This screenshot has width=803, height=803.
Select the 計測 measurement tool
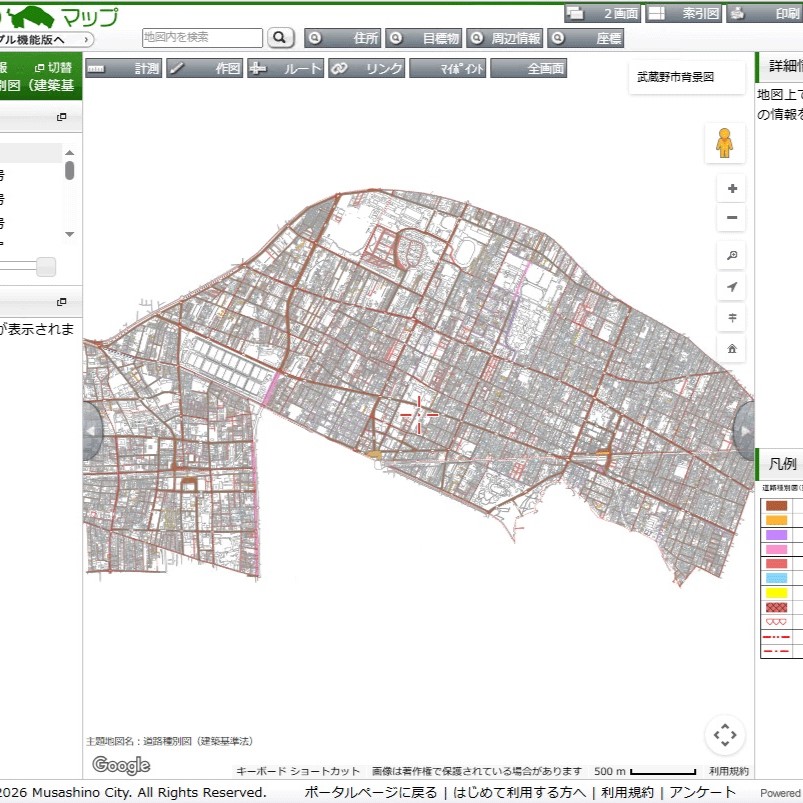124,68
